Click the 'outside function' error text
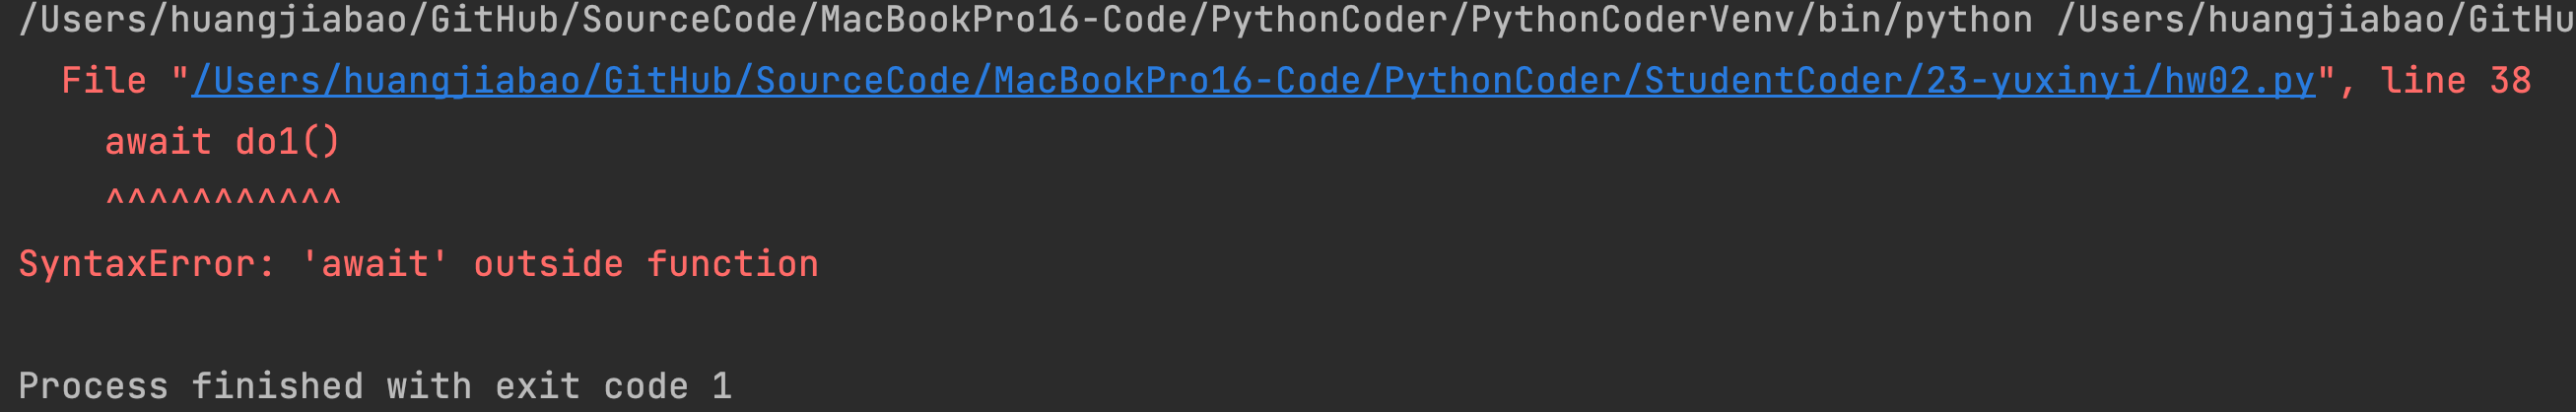This screenshot has width=2576, height=412. (646, 264)
